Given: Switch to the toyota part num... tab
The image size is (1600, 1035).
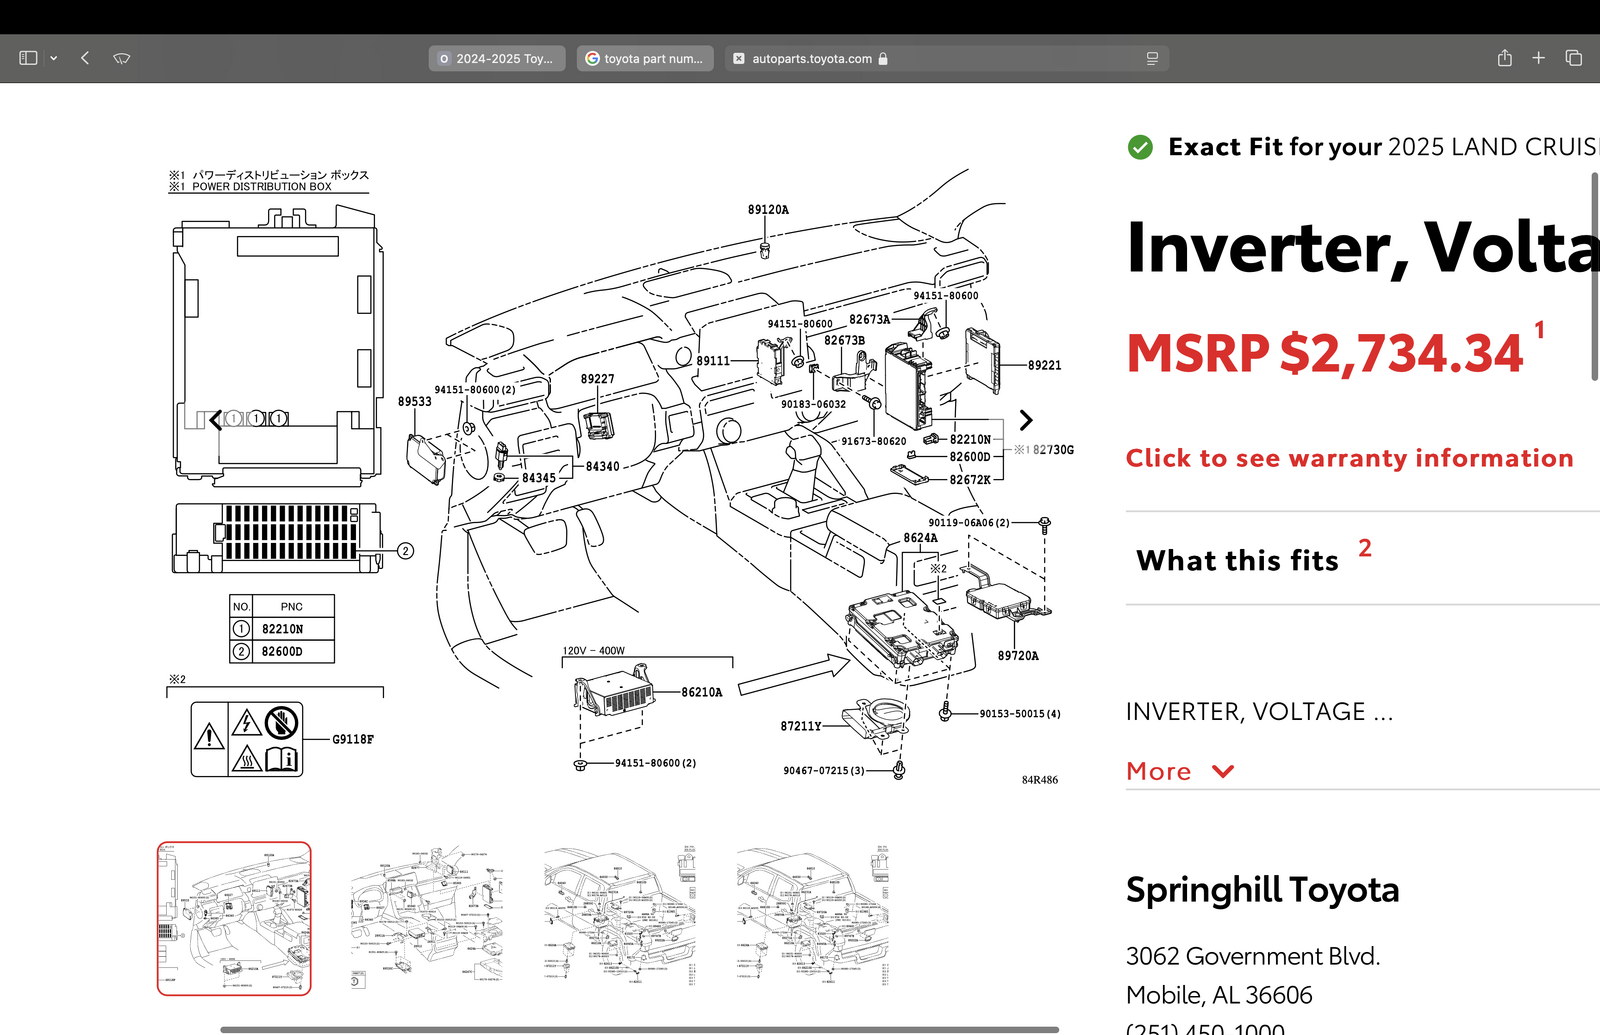Looking at the screenshot, I should click(x=645, y=58).
